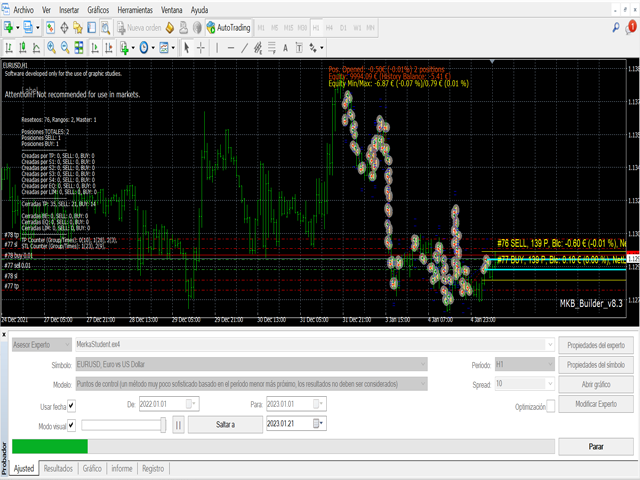Image resolution: width=640 pixels, height=480 pixels.
Task: Enable the Optimización checkbox
Action: [x=551, y=406]
